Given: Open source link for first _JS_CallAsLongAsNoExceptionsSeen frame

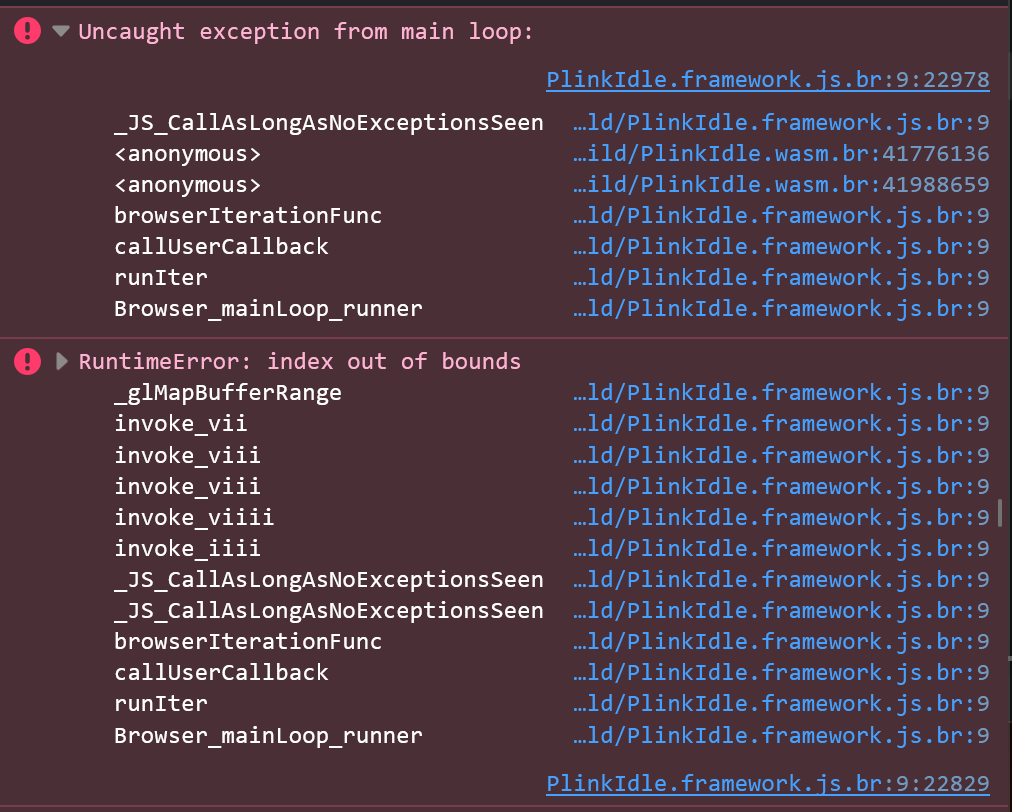Looking at the screenshot, I should pos(781,123).
